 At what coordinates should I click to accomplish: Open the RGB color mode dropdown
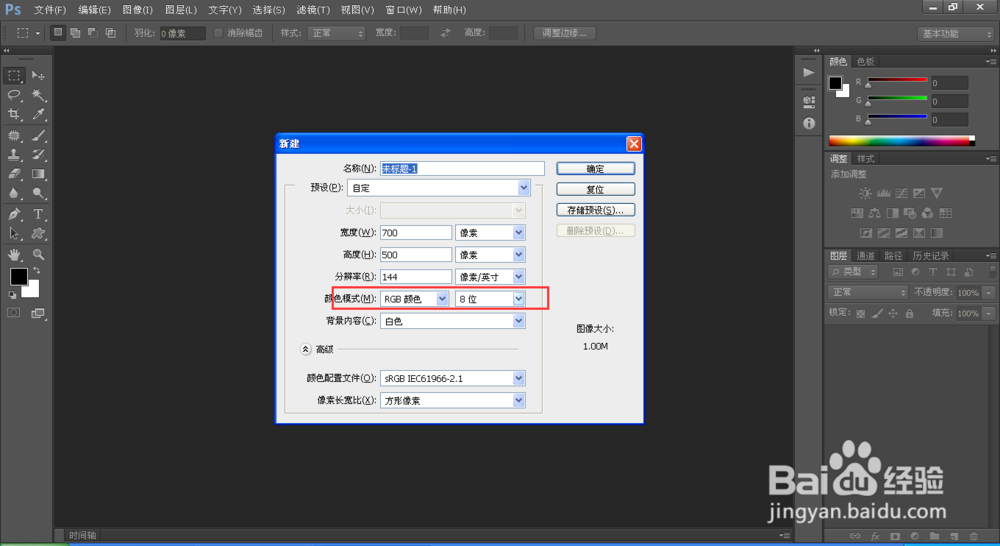[x=415, y=299]
